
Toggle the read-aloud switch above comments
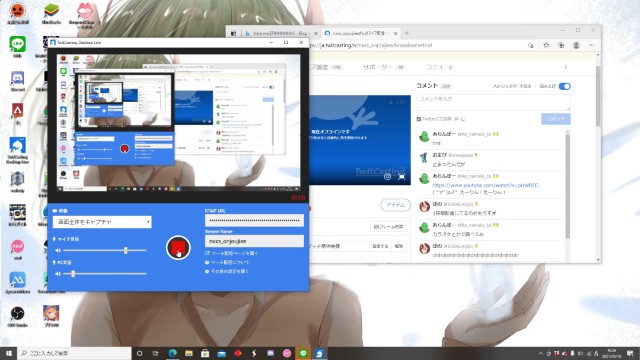(564, 86)
